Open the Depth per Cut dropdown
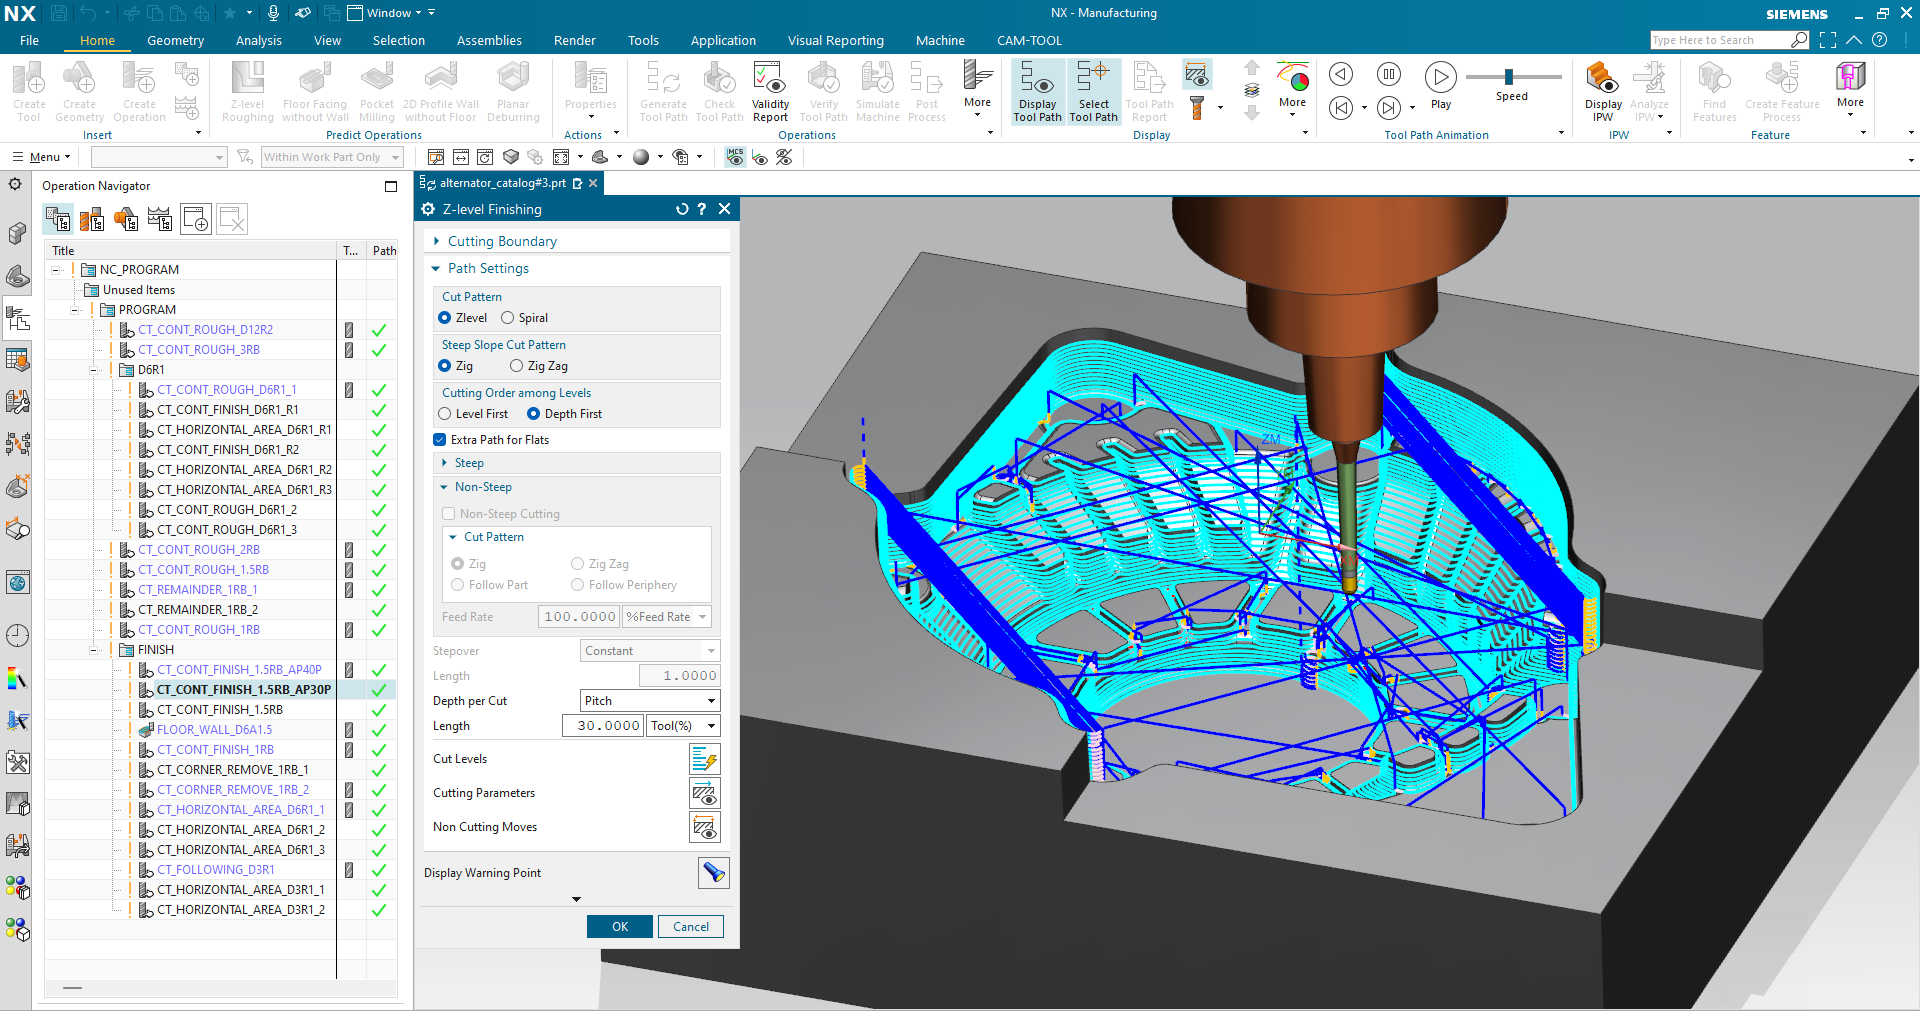The image size is (1920, 1032). click(649, 701)
